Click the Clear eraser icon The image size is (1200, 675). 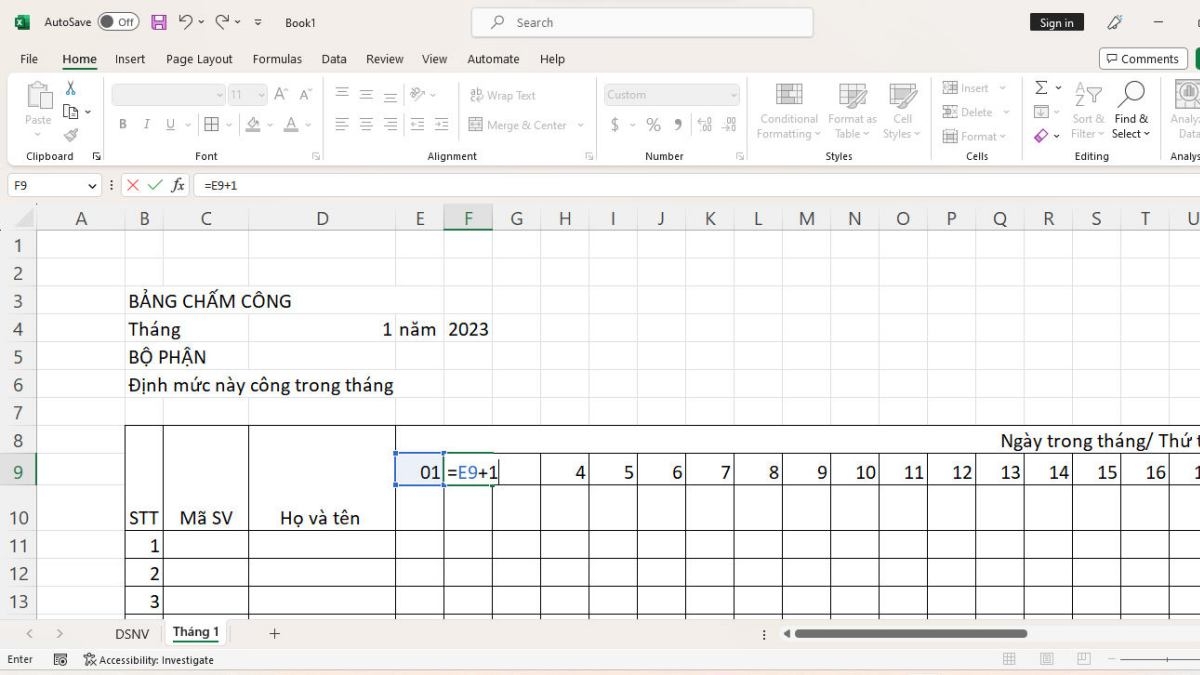click(x=1041, y=136)
